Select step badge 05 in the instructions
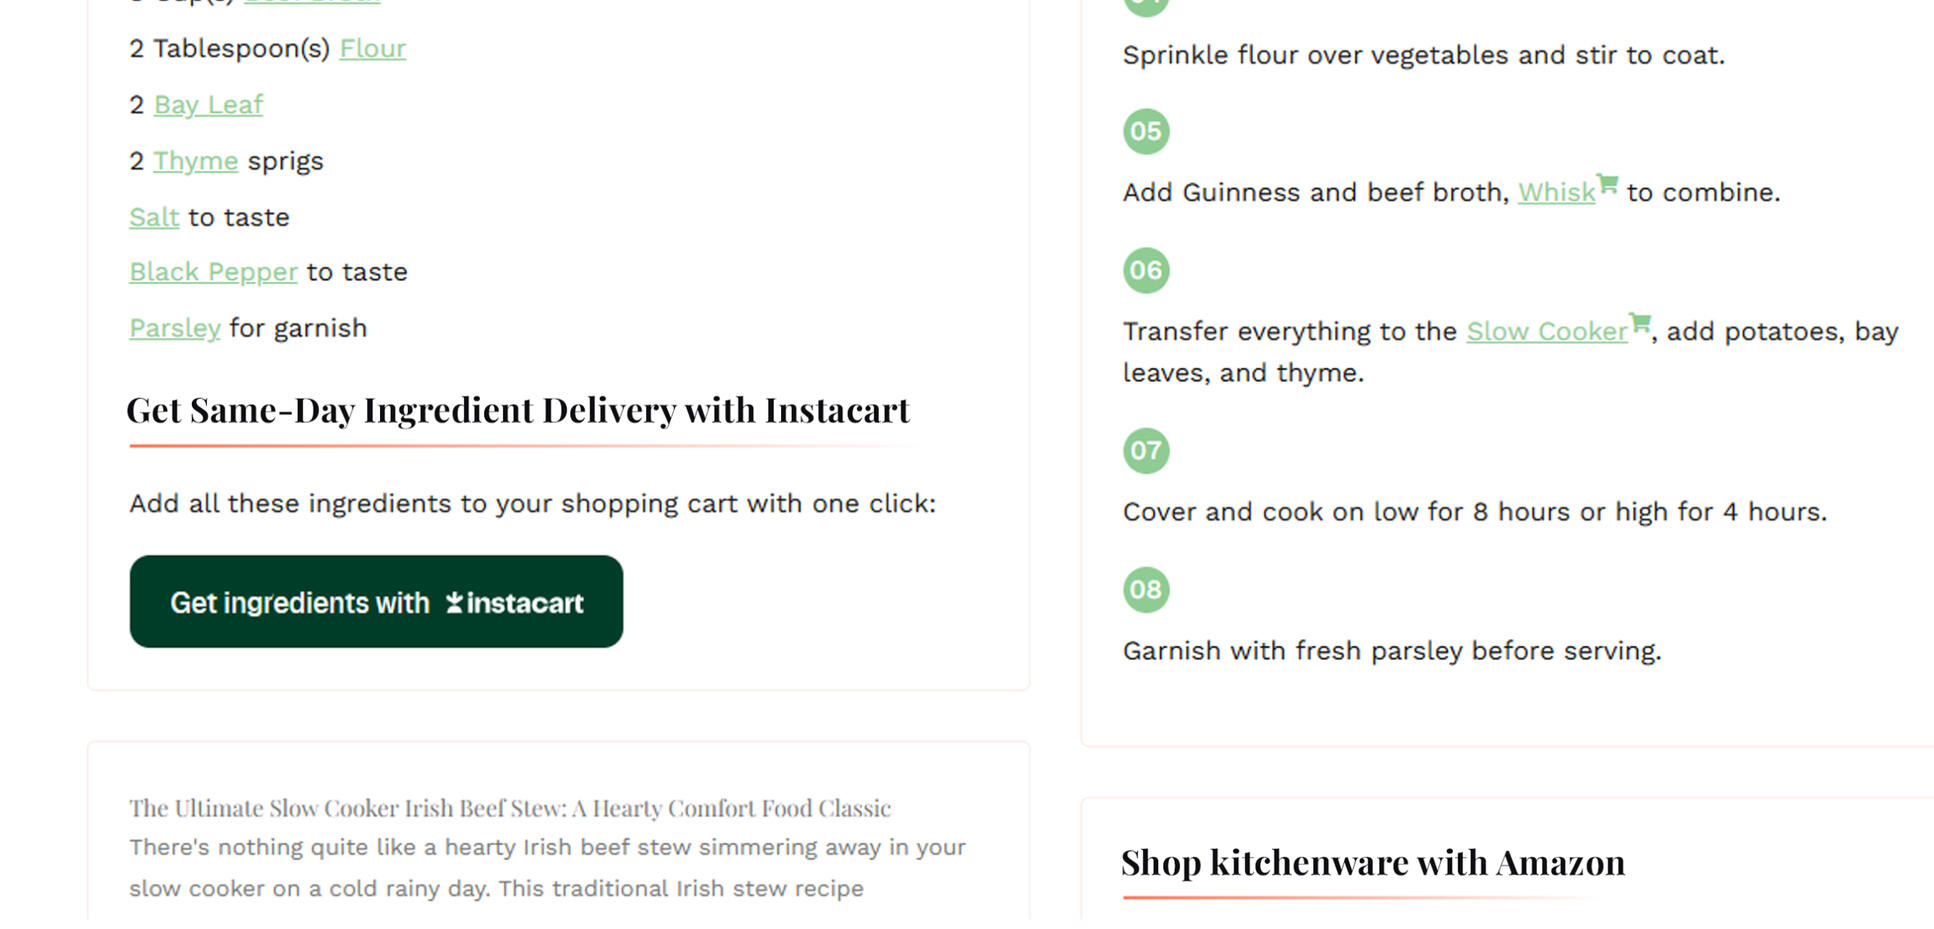This screenshot has width=1934, height=929. [1146, 131]
